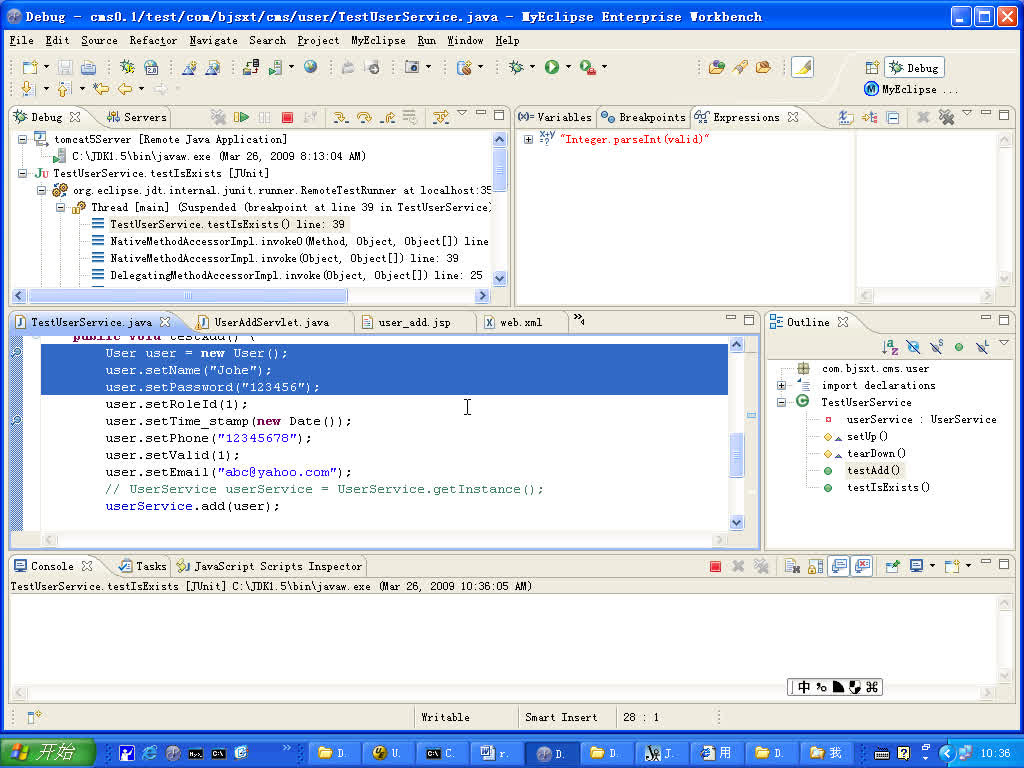This screenshot has height=768, width=1024.
Task: Open the UserAddServlet.java editor tab
Action: (271, 322)
